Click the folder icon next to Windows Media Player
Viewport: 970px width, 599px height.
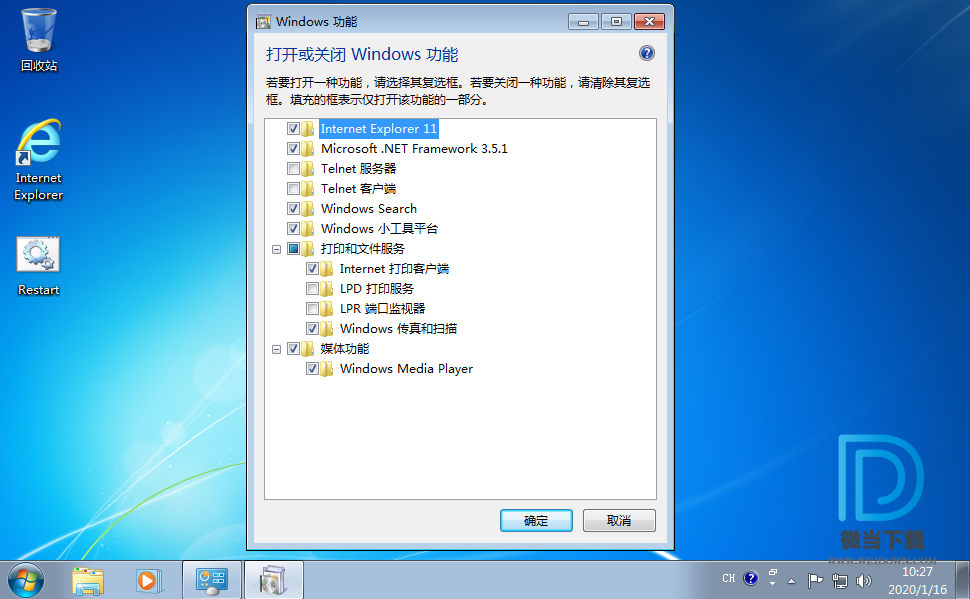point(327,369)
